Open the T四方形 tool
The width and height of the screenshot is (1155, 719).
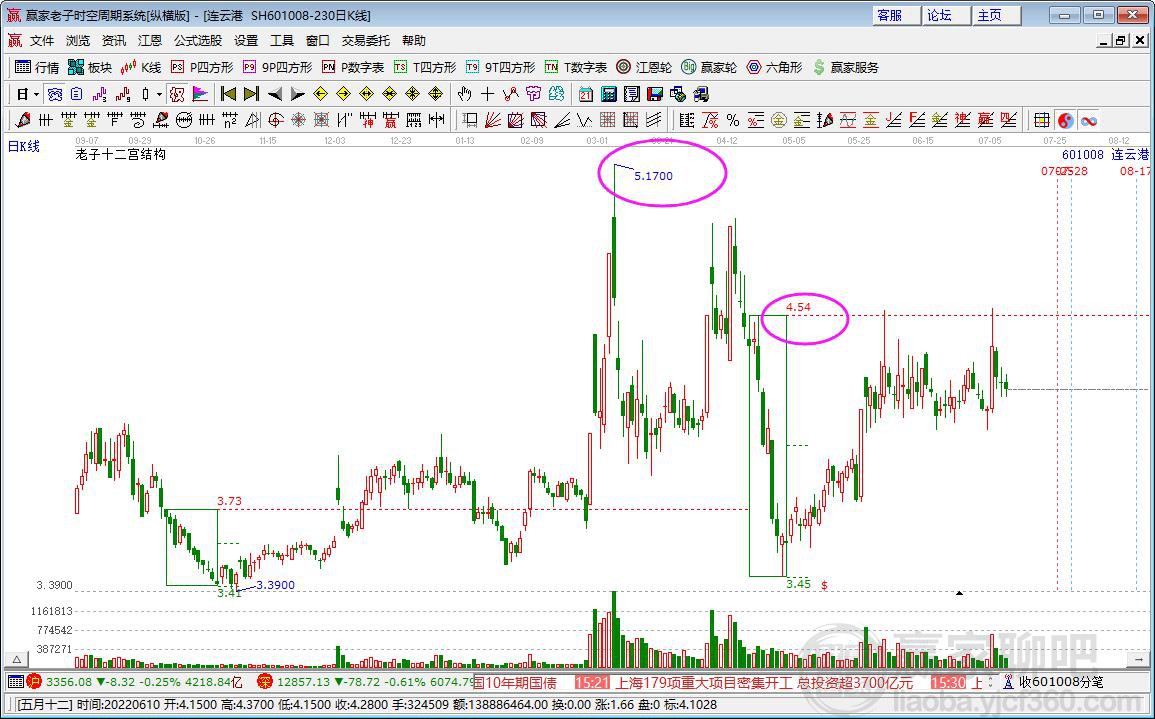[425, 68]
